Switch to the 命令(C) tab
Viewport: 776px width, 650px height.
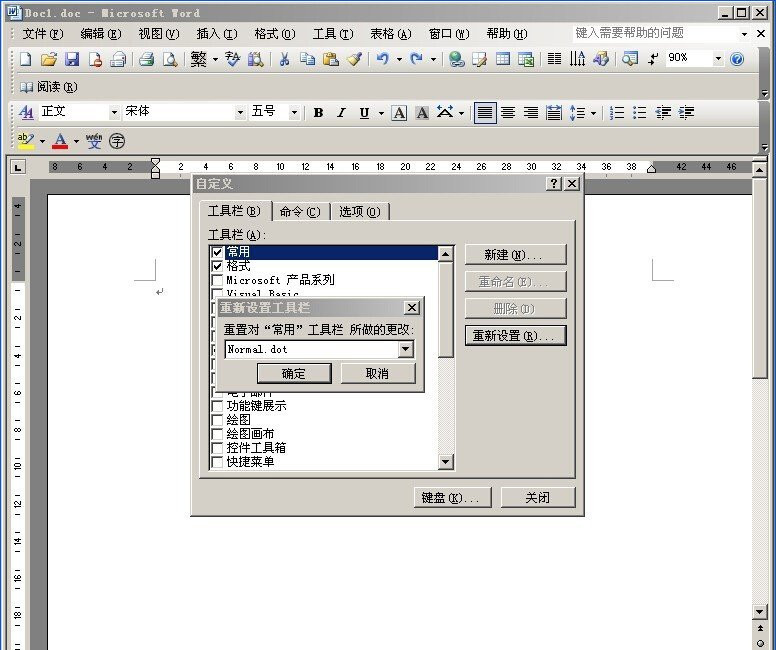pos(300,211)
